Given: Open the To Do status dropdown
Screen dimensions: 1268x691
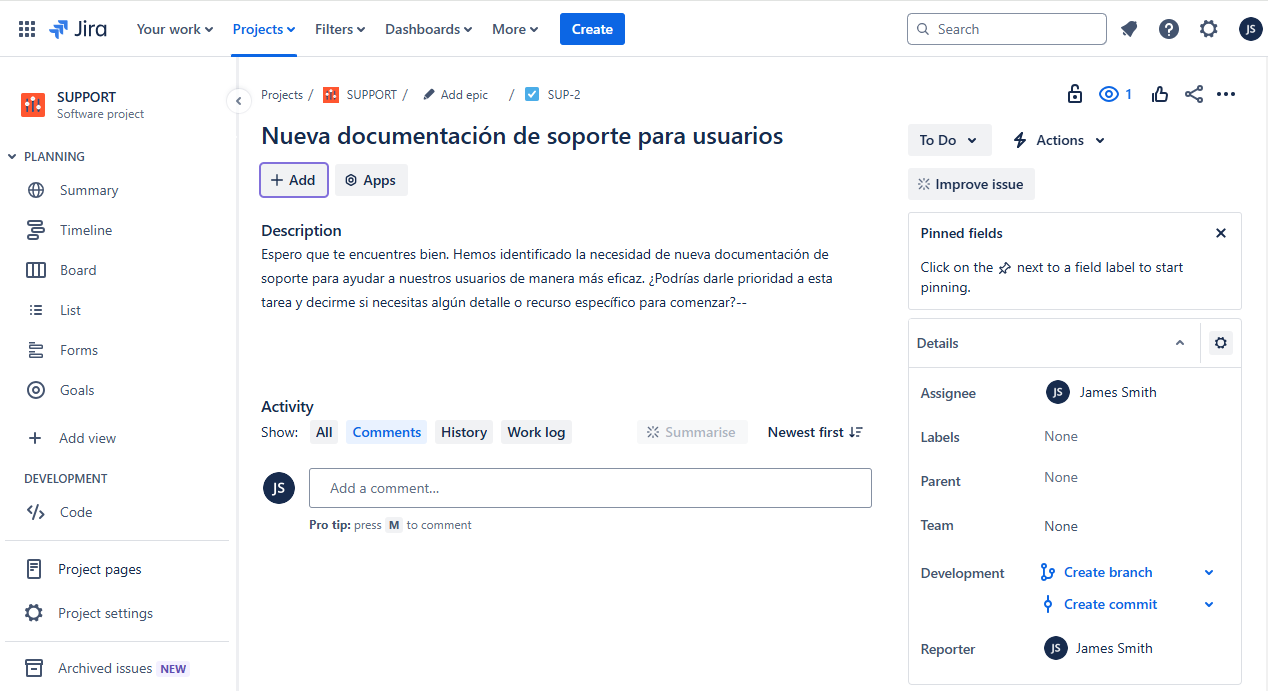Looking at the screenshot, I should click(x=949, y=140).
